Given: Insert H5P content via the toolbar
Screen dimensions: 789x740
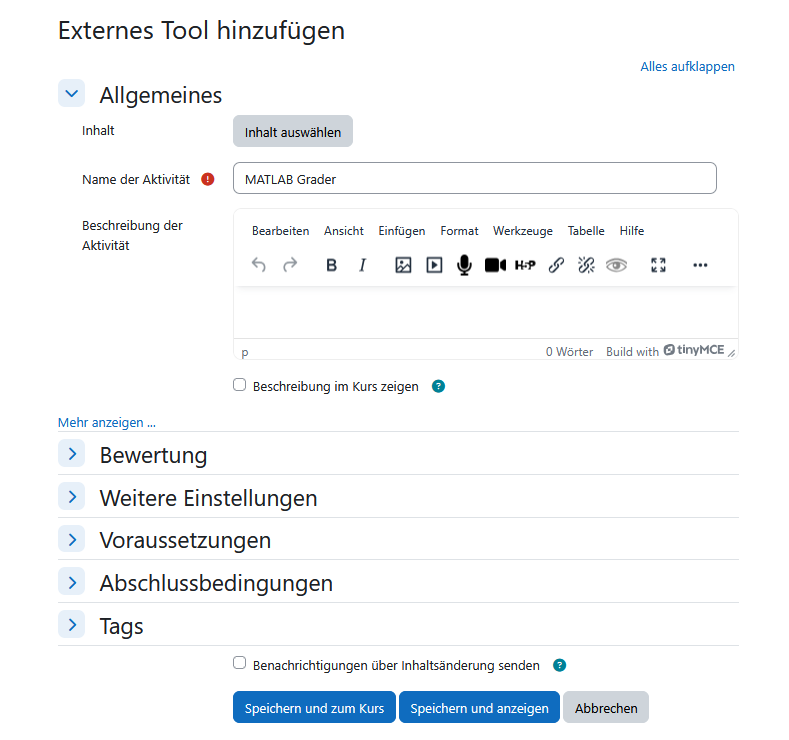Looking at the screenshot, I should tap(525, 265).
